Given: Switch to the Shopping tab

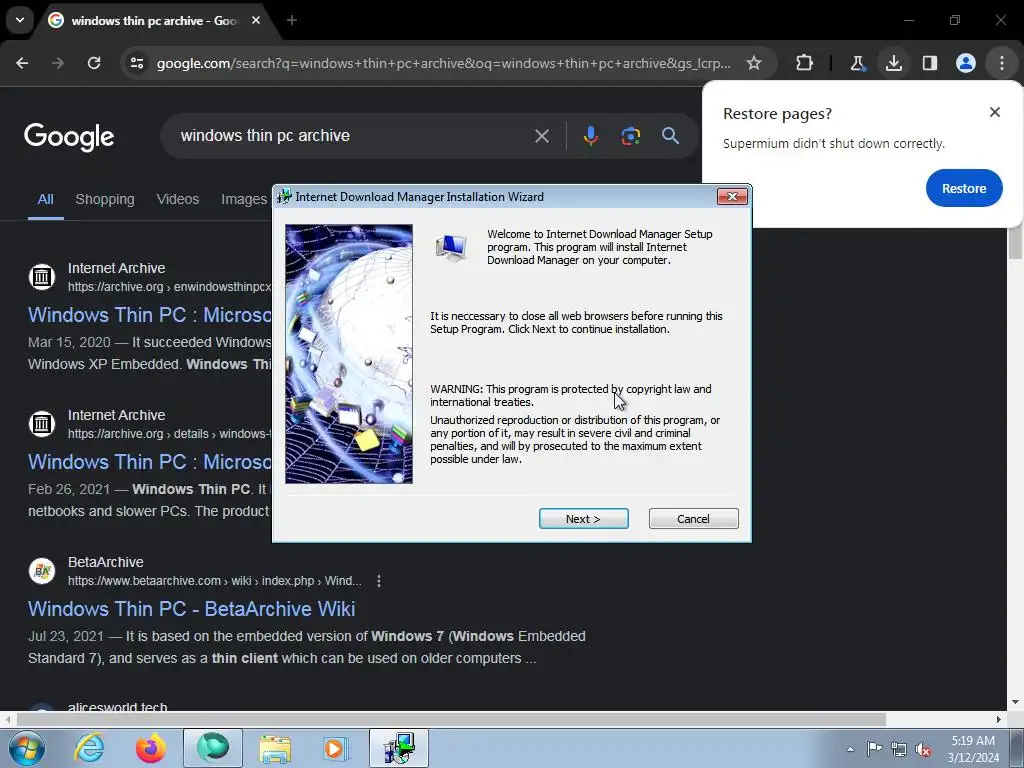Looking at the screenshot, I should point(104,199).
